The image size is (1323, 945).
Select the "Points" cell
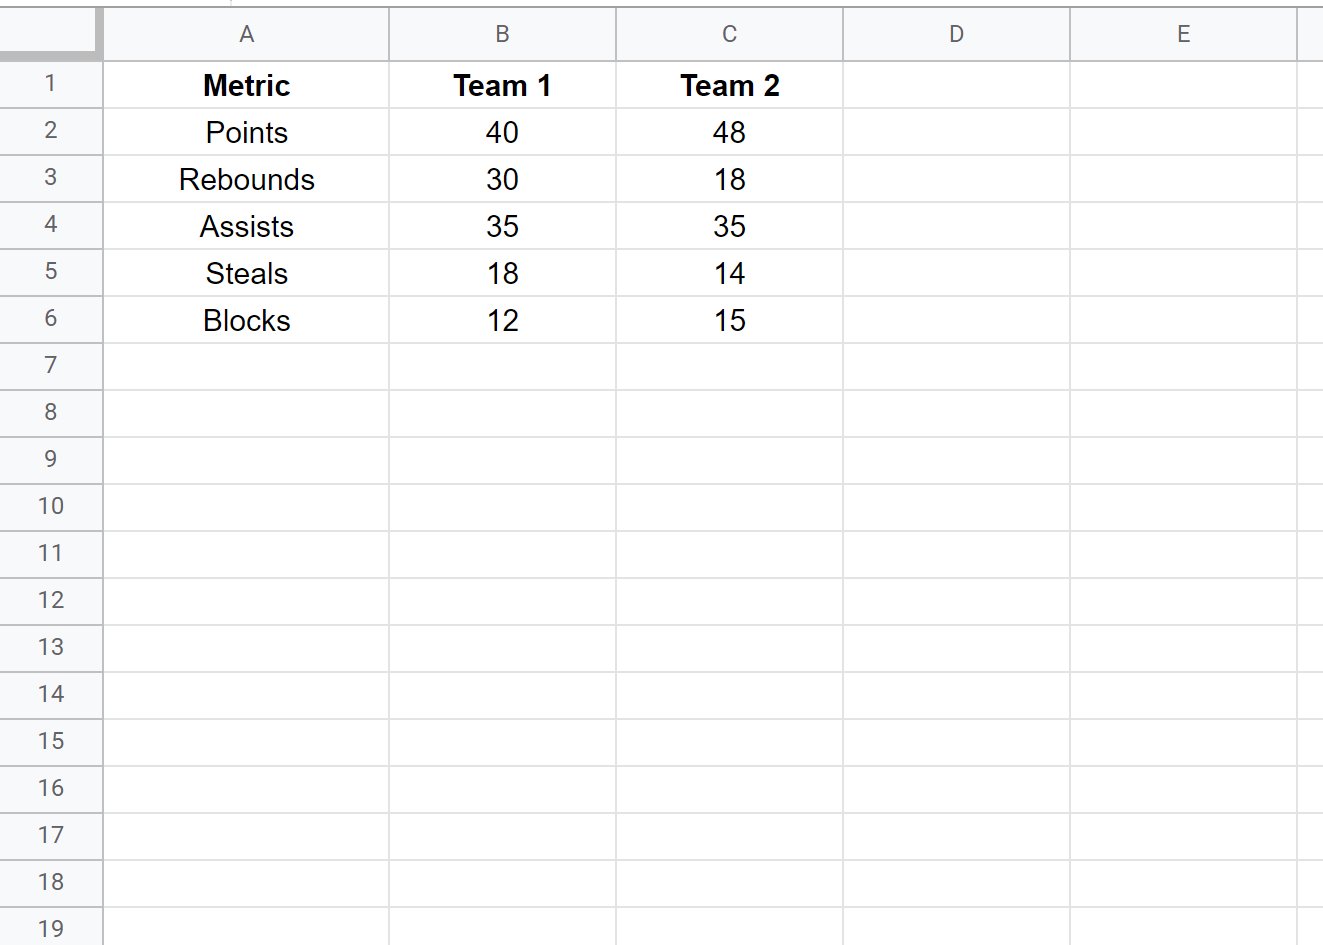(246, 133)
